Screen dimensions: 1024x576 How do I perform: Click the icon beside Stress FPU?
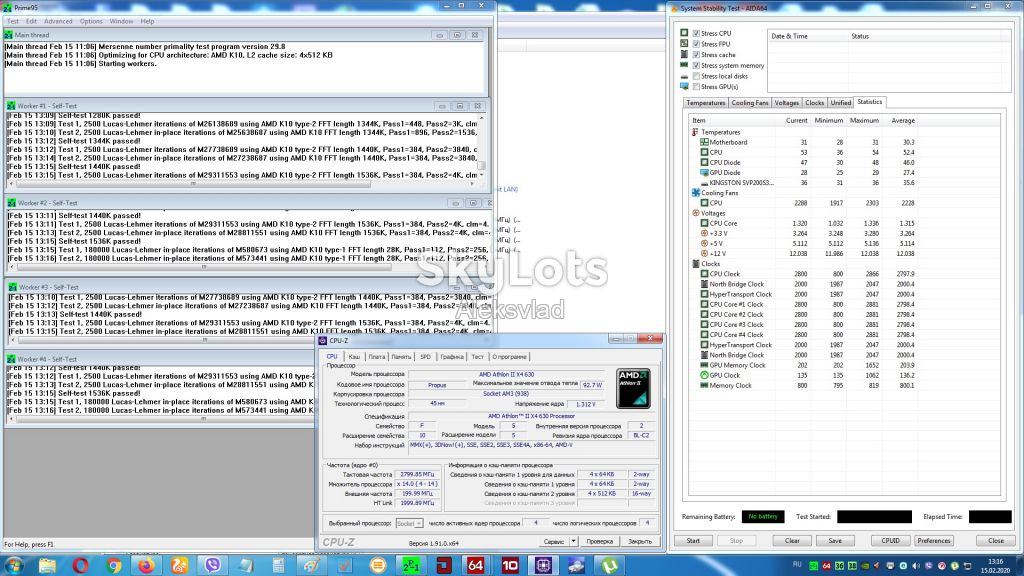pyautogui.click(x=684, y=44)
